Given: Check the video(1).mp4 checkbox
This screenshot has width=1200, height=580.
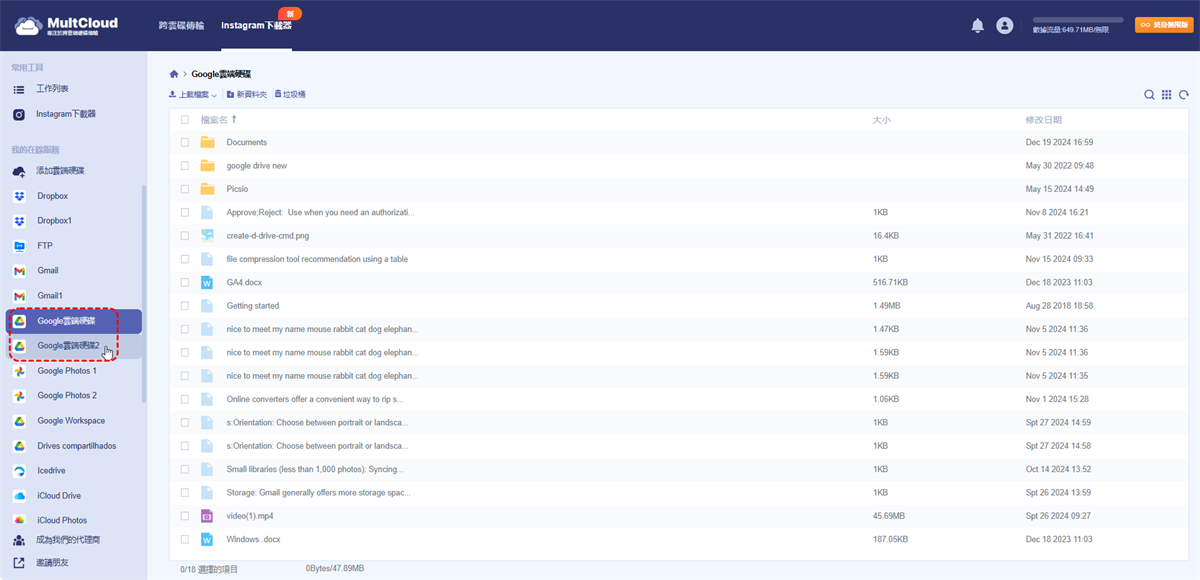Looking at the screenshot, I should (185, 516).
